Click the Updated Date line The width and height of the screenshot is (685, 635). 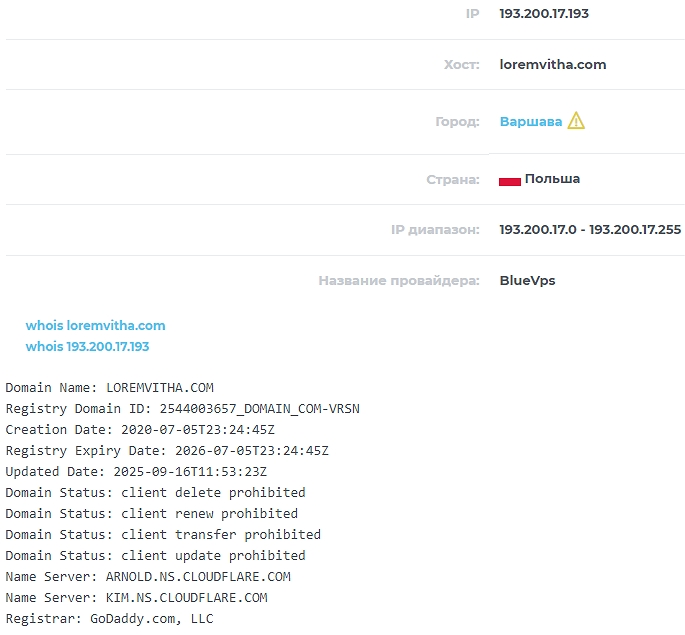136,471
